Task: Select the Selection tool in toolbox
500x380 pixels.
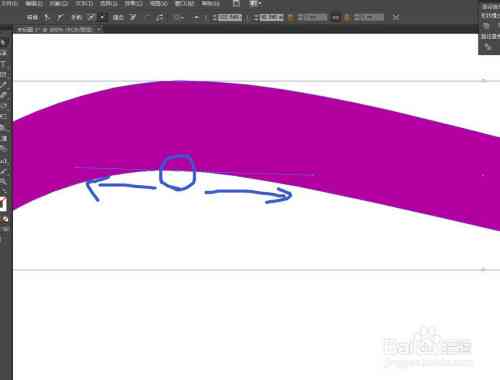Action: coord(4,43)
